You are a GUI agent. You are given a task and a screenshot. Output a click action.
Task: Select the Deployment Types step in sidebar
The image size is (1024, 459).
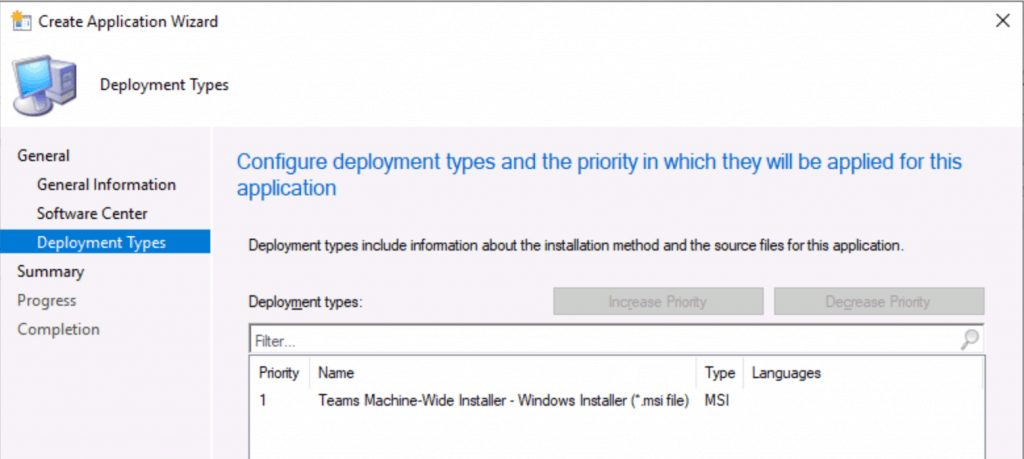click(x=105, y=242)
